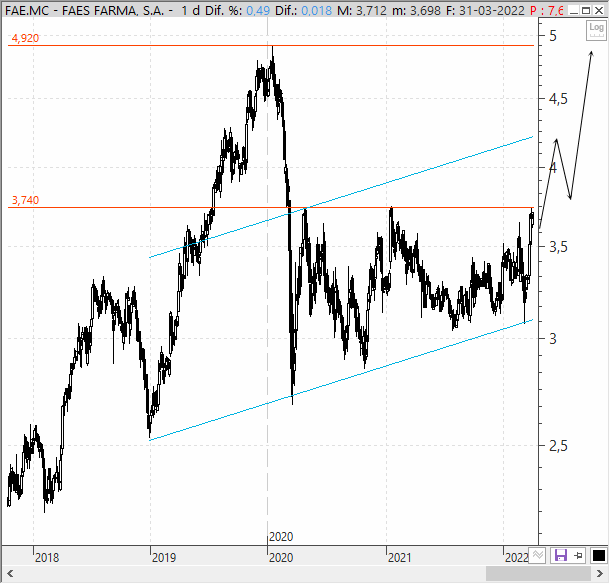Screen dimensions: 610x584
Task: Close the FAE.MC chart window
Action: [599, 11]
